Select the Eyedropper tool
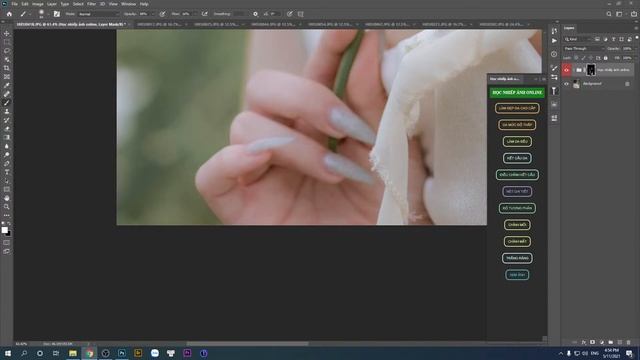 pos(7,85)
